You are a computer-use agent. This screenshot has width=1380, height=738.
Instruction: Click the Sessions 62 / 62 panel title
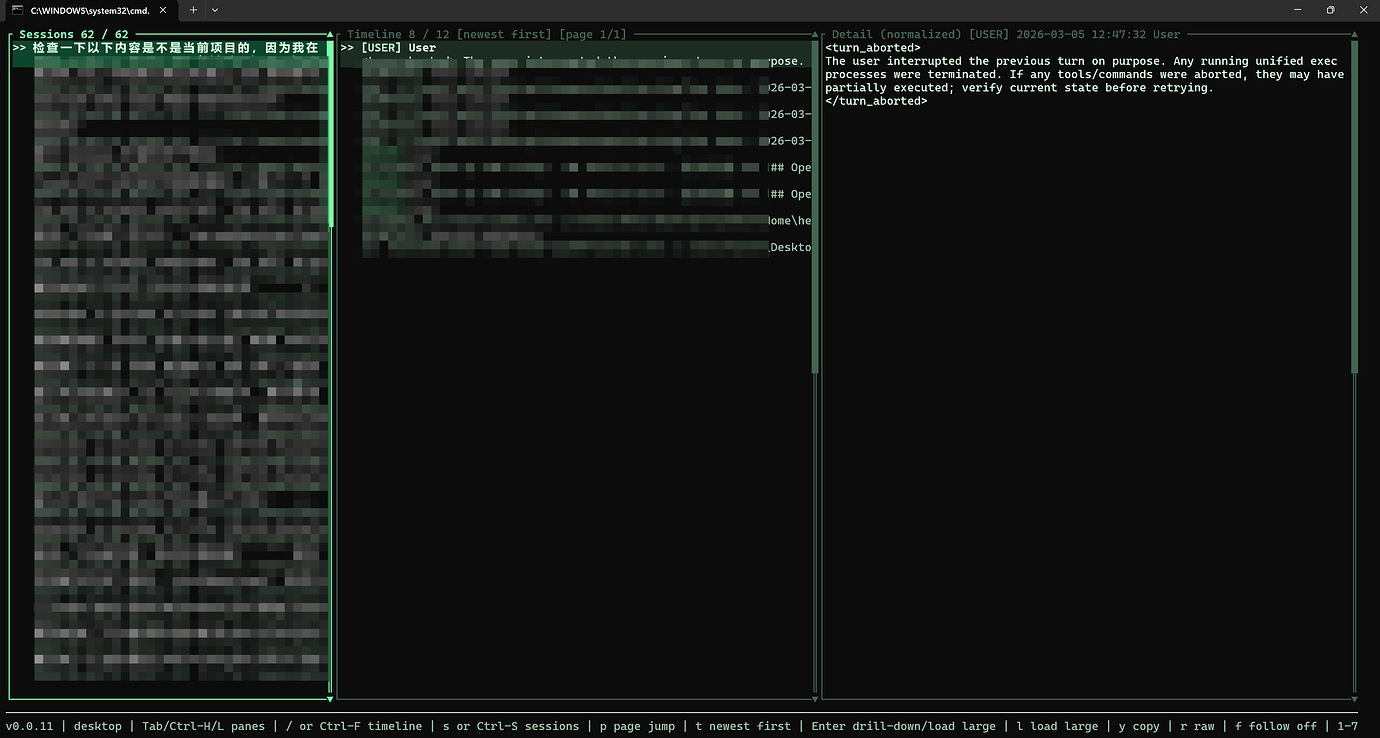pyautogui.click(x=74, y=34)
